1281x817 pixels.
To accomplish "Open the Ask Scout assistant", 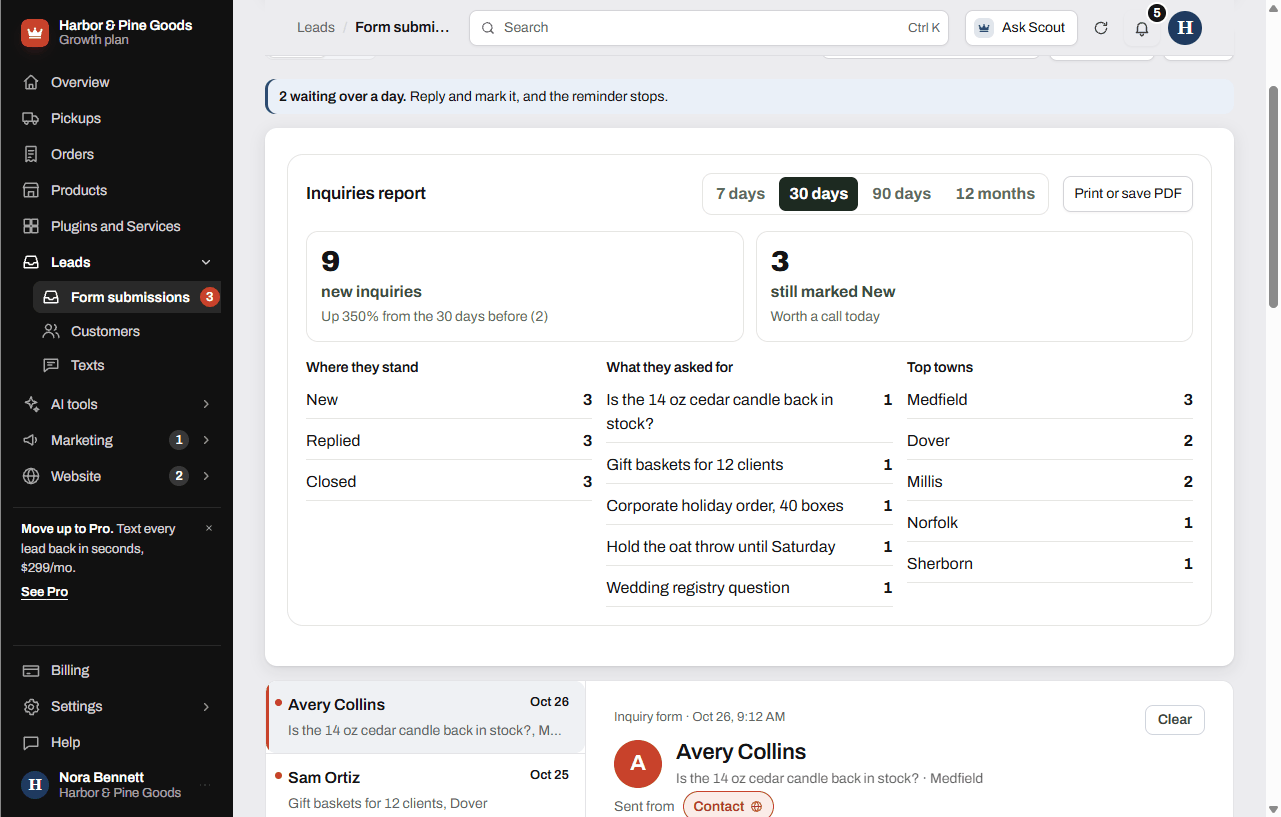I will [x=1021, y=28].
